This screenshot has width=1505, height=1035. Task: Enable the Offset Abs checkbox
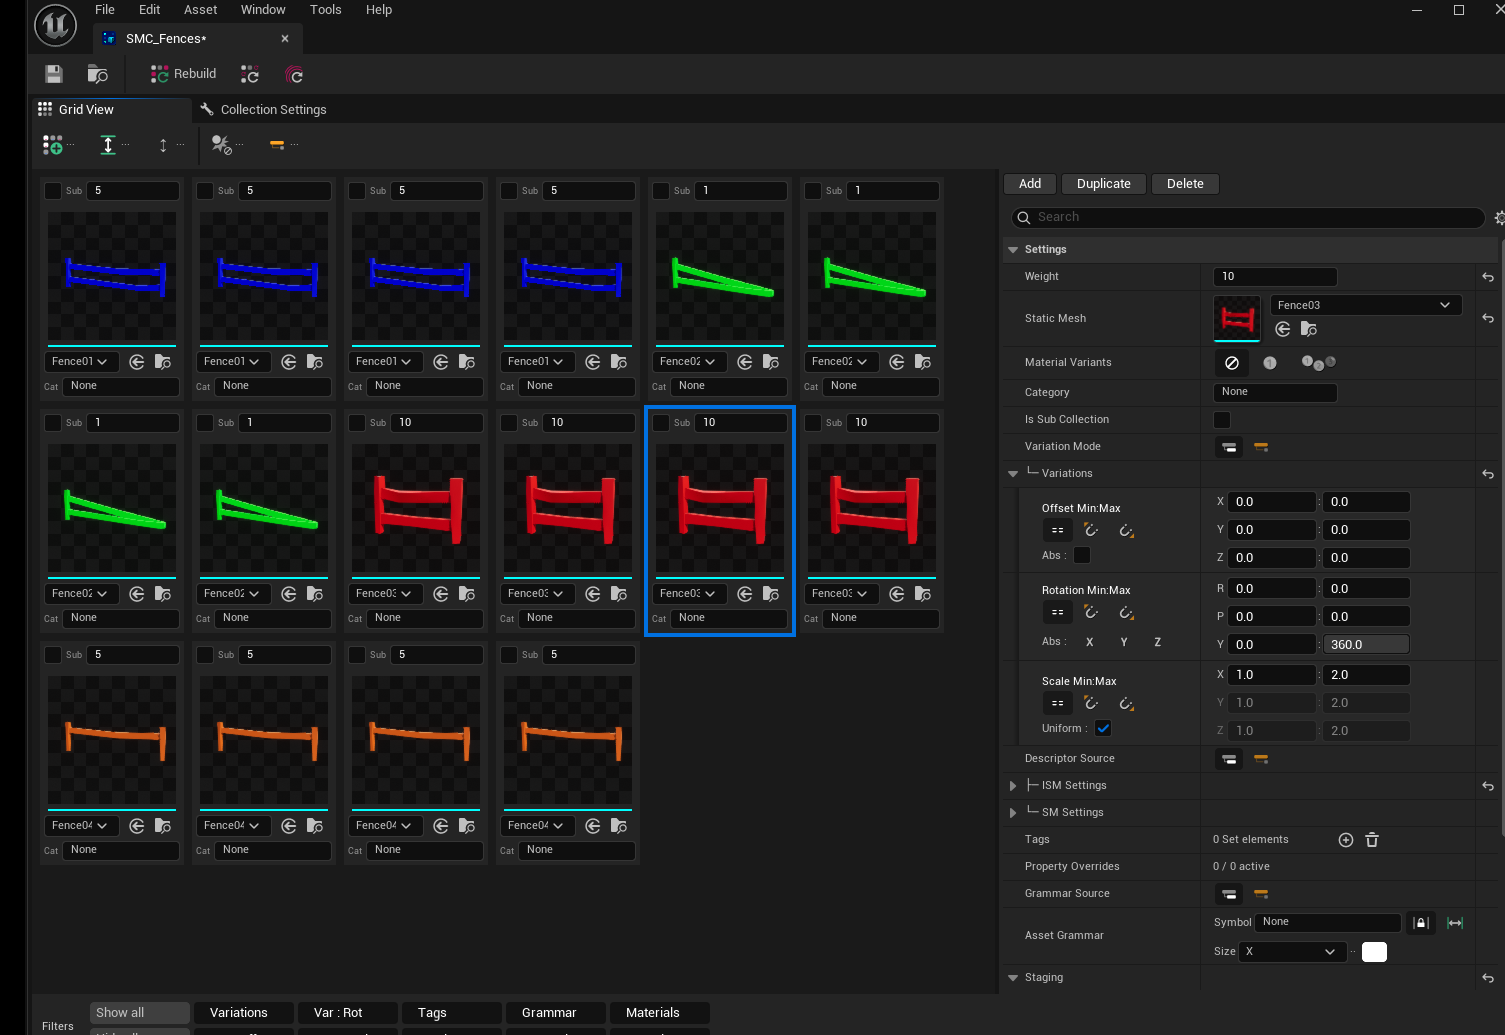1082,555
